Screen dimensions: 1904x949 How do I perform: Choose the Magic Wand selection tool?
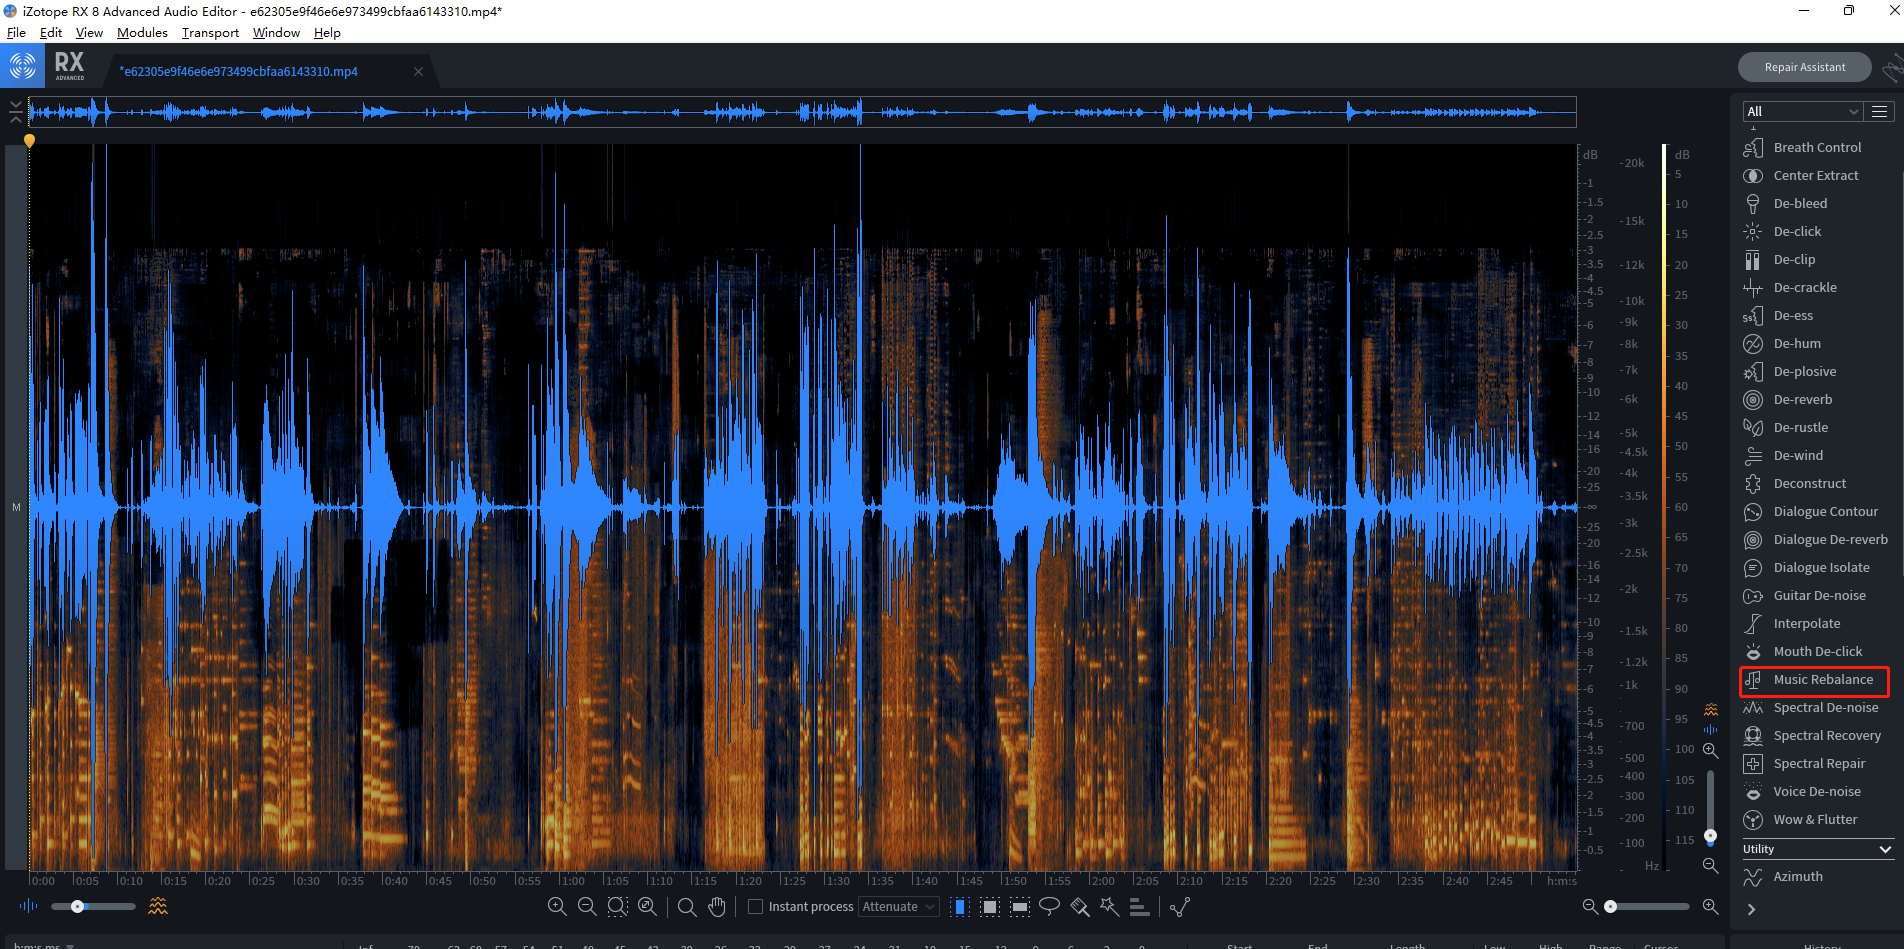(x=1109, y=906)
